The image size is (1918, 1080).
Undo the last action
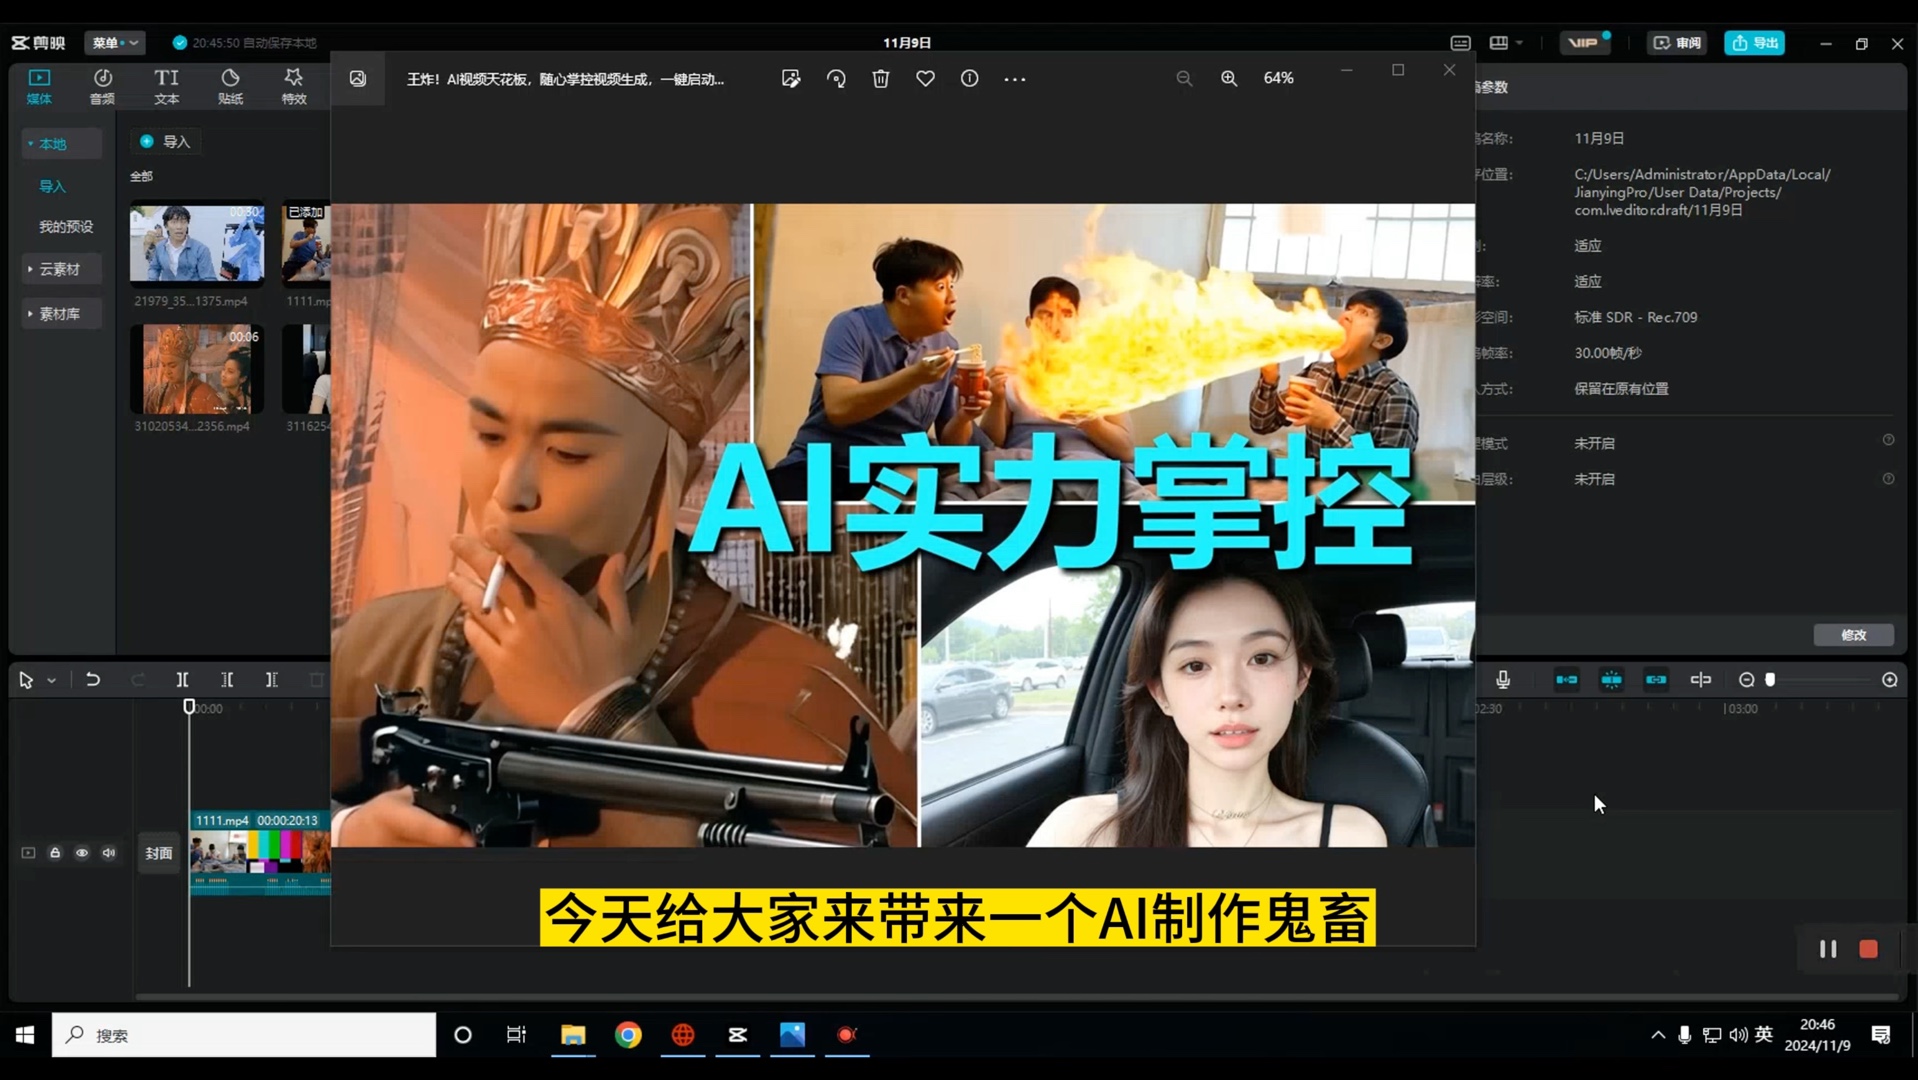(93, 680)
